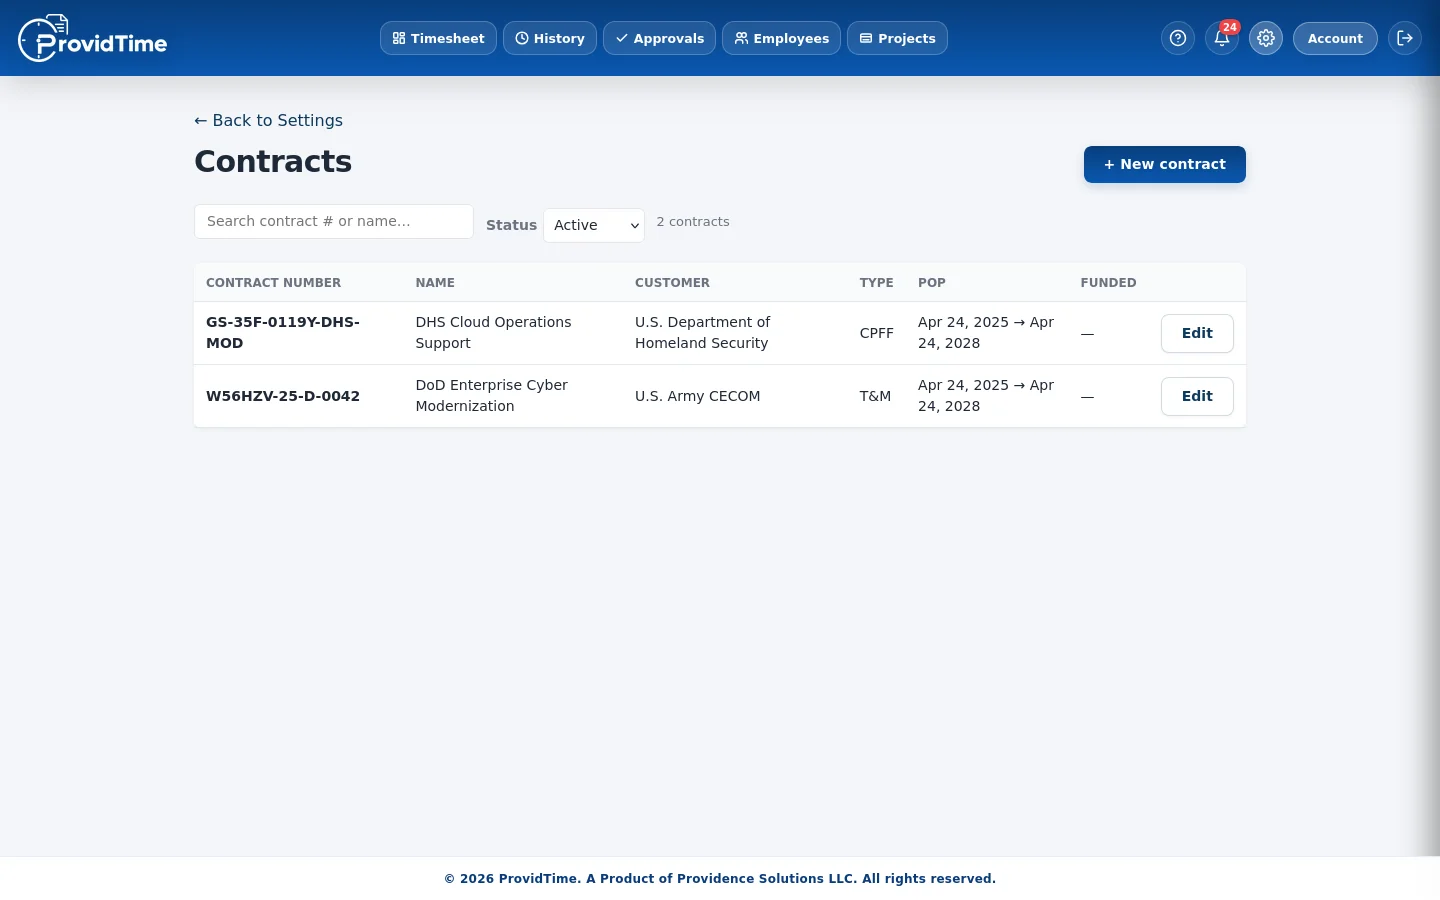Open the settings gear icon
Viewport: 1440px width, 900px height.
point(1266,38)
